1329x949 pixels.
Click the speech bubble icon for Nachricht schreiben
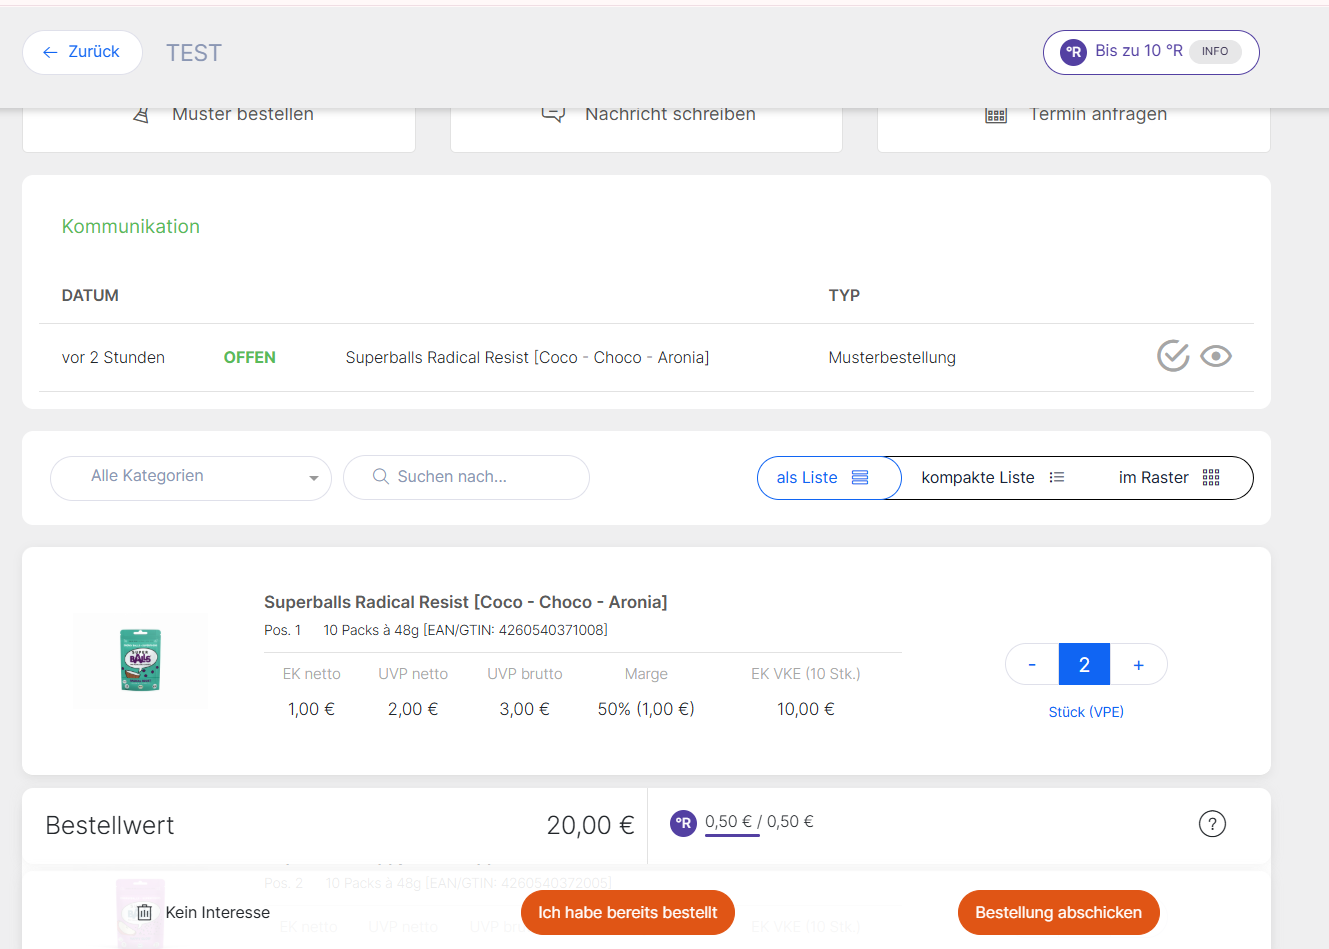553,115
